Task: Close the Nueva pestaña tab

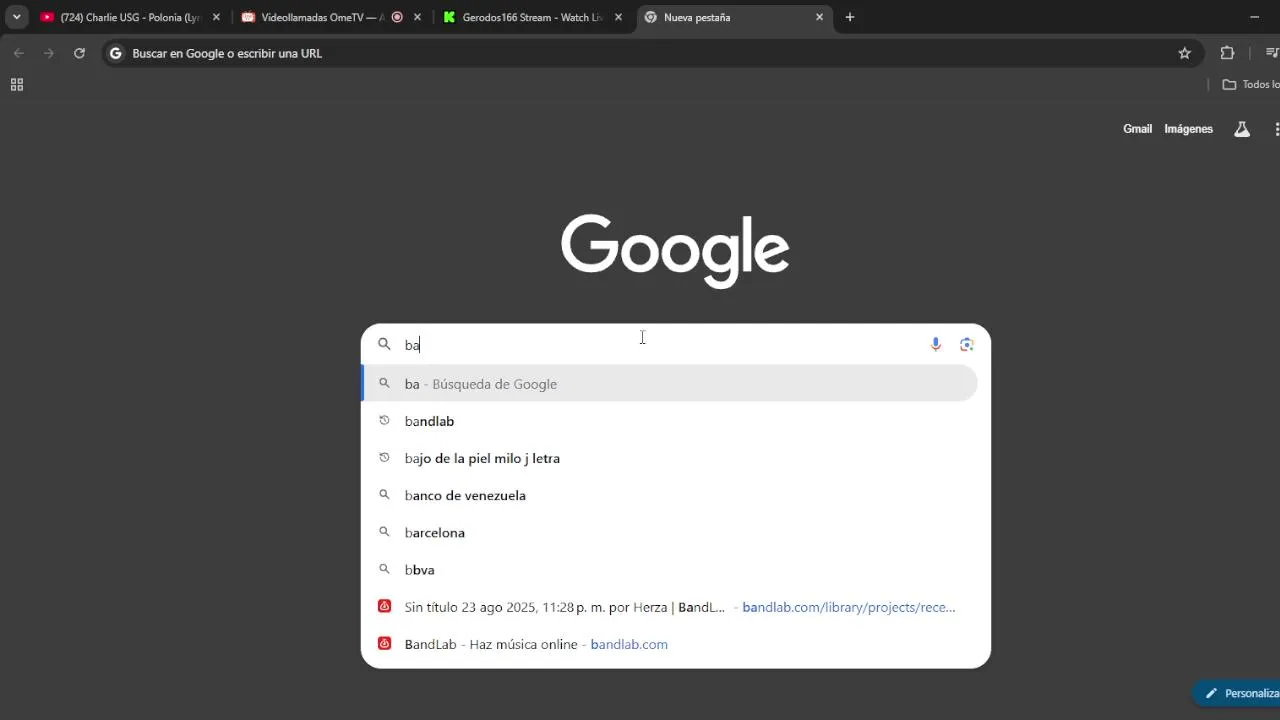Action: tap(819, 17)
